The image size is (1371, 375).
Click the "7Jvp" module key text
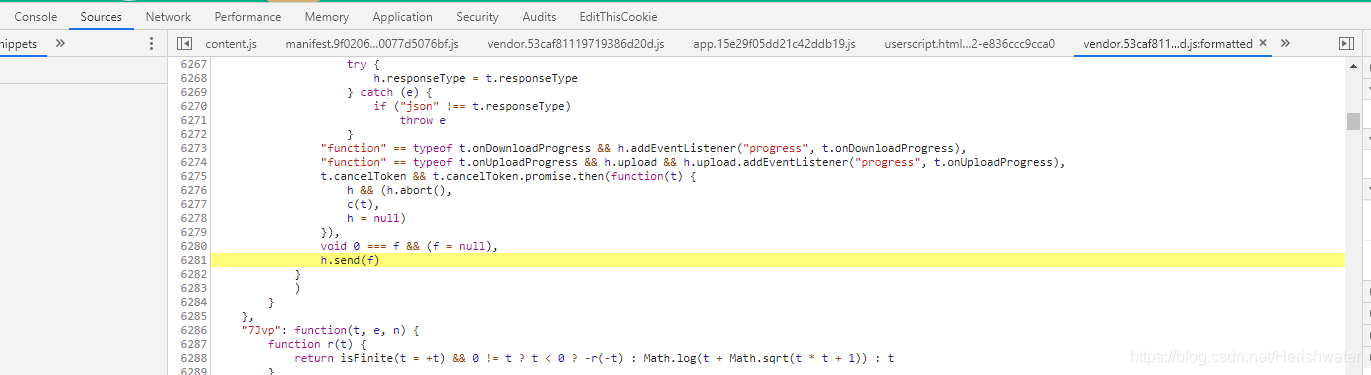pyautogui.click(x=261, y=330)
